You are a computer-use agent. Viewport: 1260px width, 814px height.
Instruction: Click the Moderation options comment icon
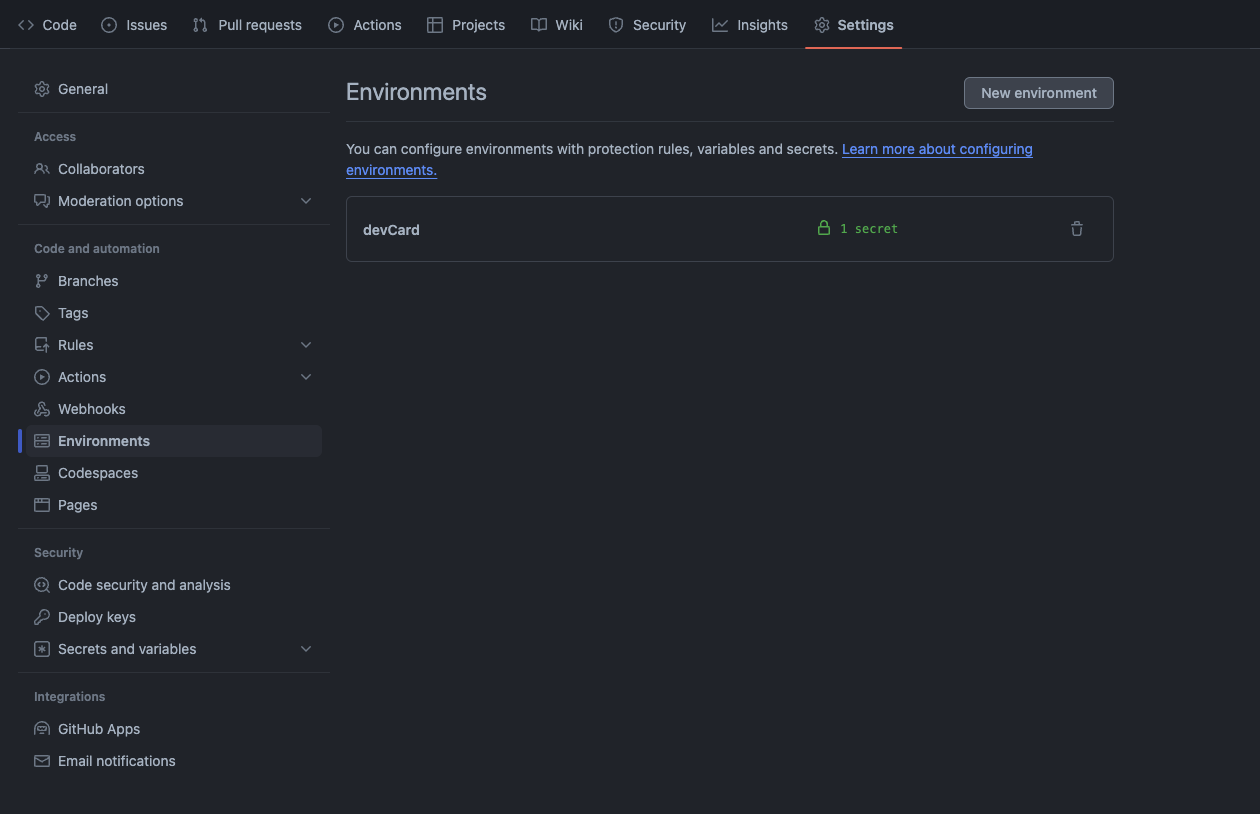point(42,201)
